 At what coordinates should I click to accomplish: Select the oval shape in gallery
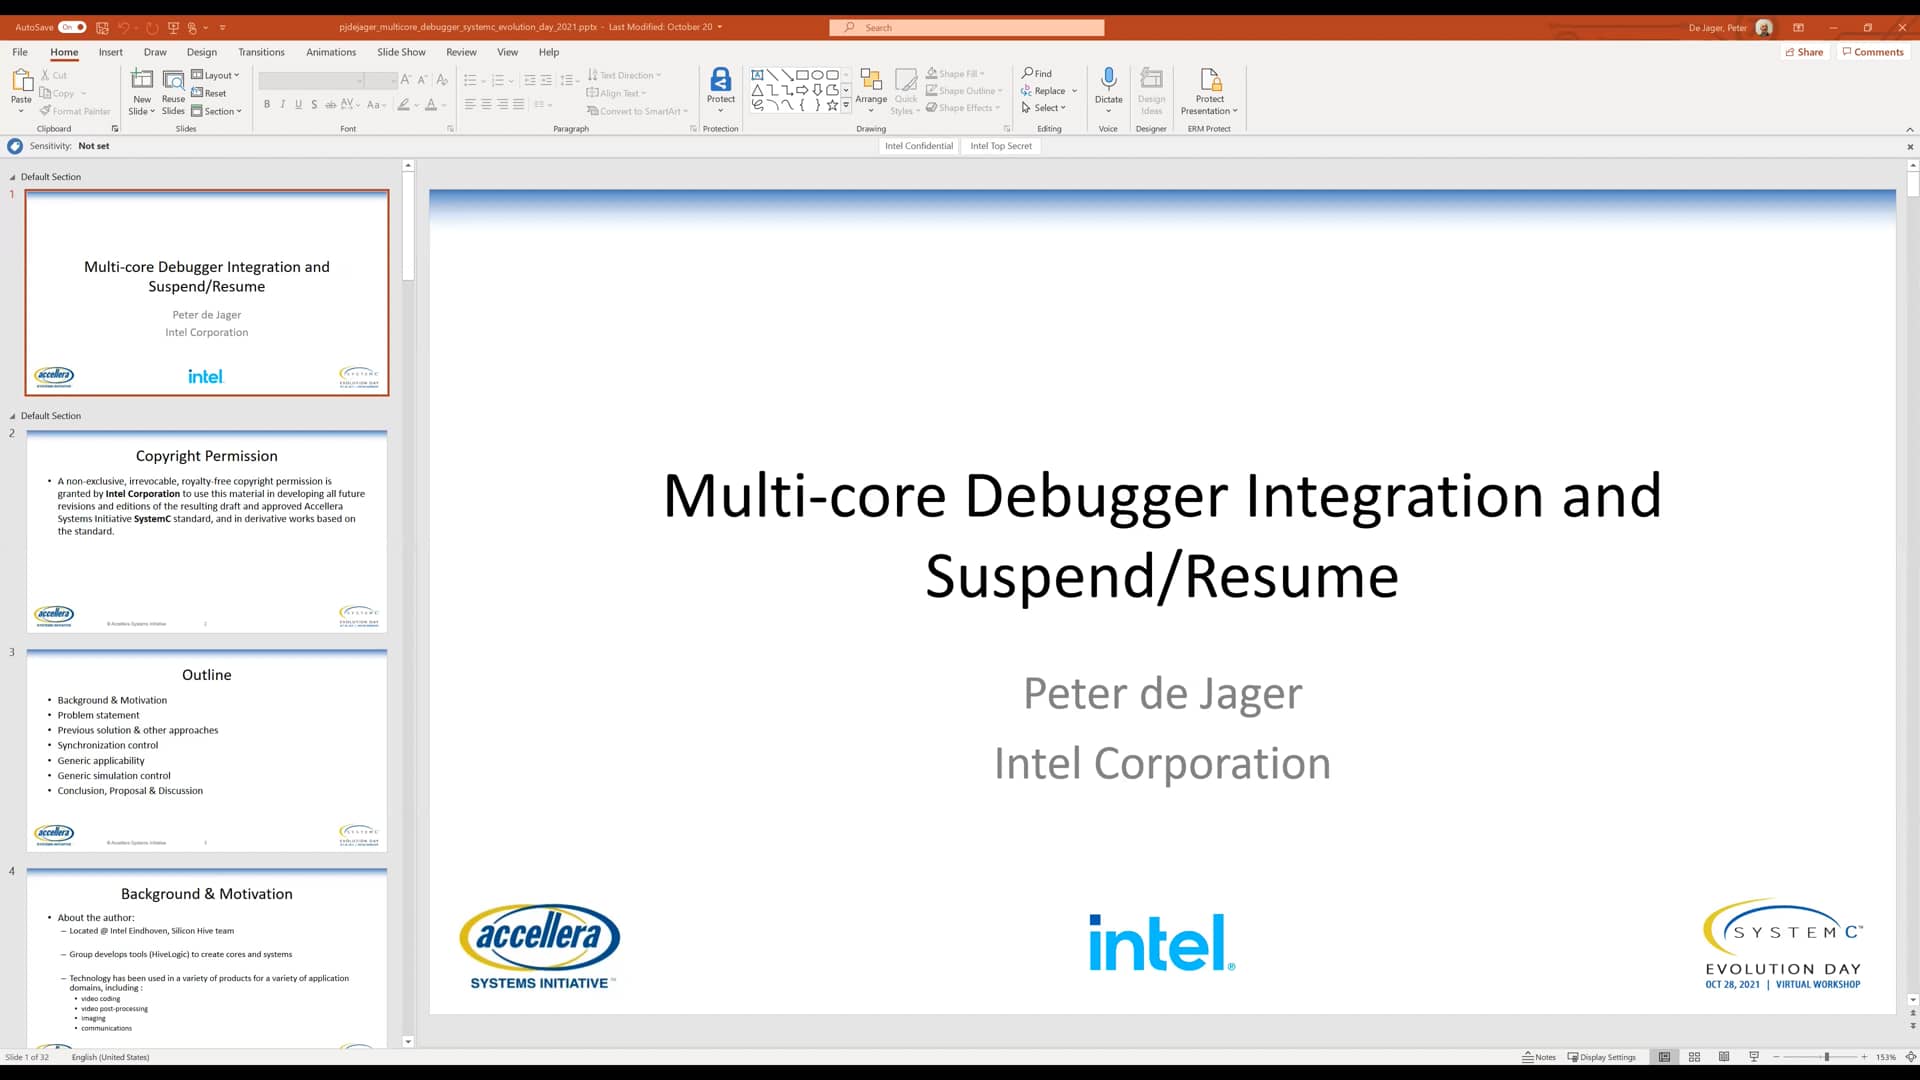[817, 75]
